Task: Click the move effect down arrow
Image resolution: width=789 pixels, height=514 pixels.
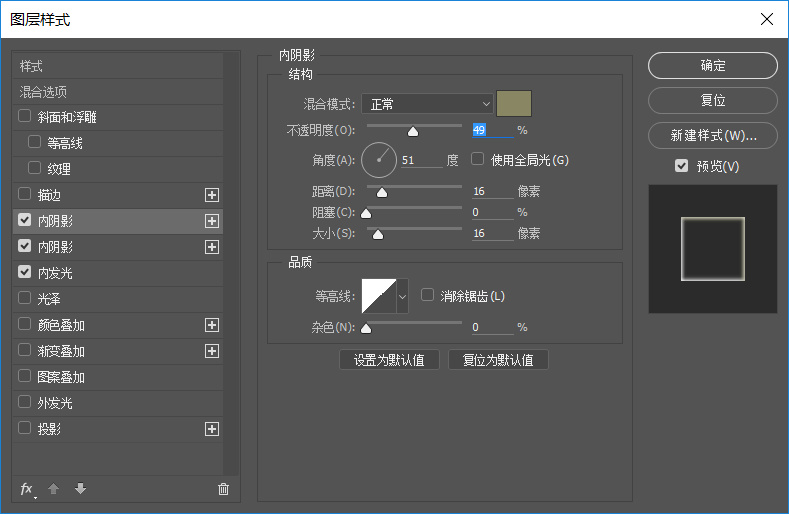Action: pyautogui.click(x=80, y=489)
